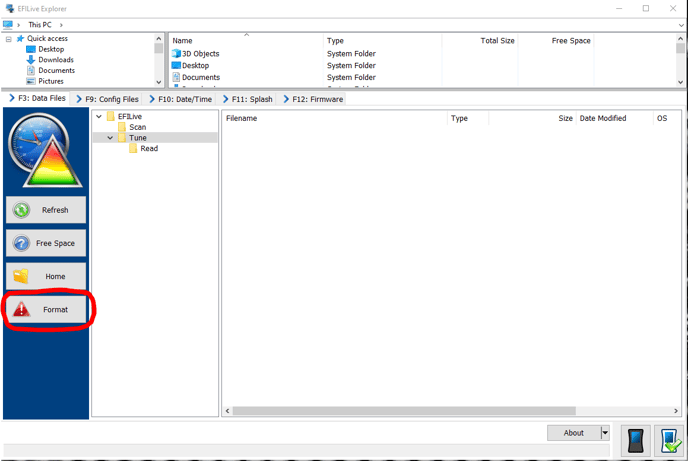Click the Refresh button

[x=46, y=210]
